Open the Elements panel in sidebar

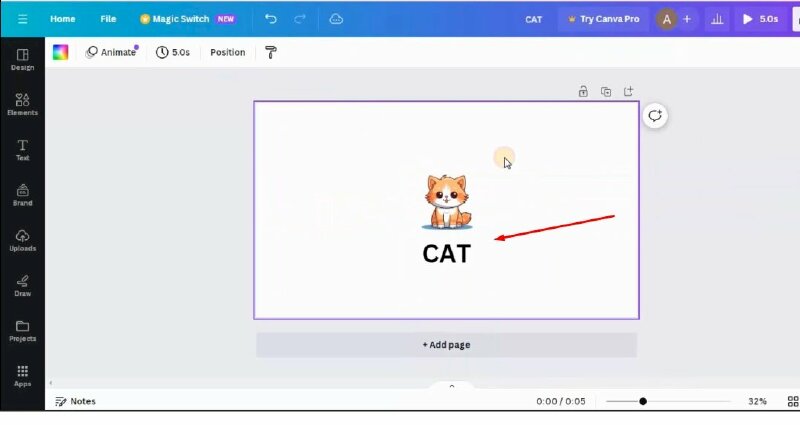click(22, 104)
